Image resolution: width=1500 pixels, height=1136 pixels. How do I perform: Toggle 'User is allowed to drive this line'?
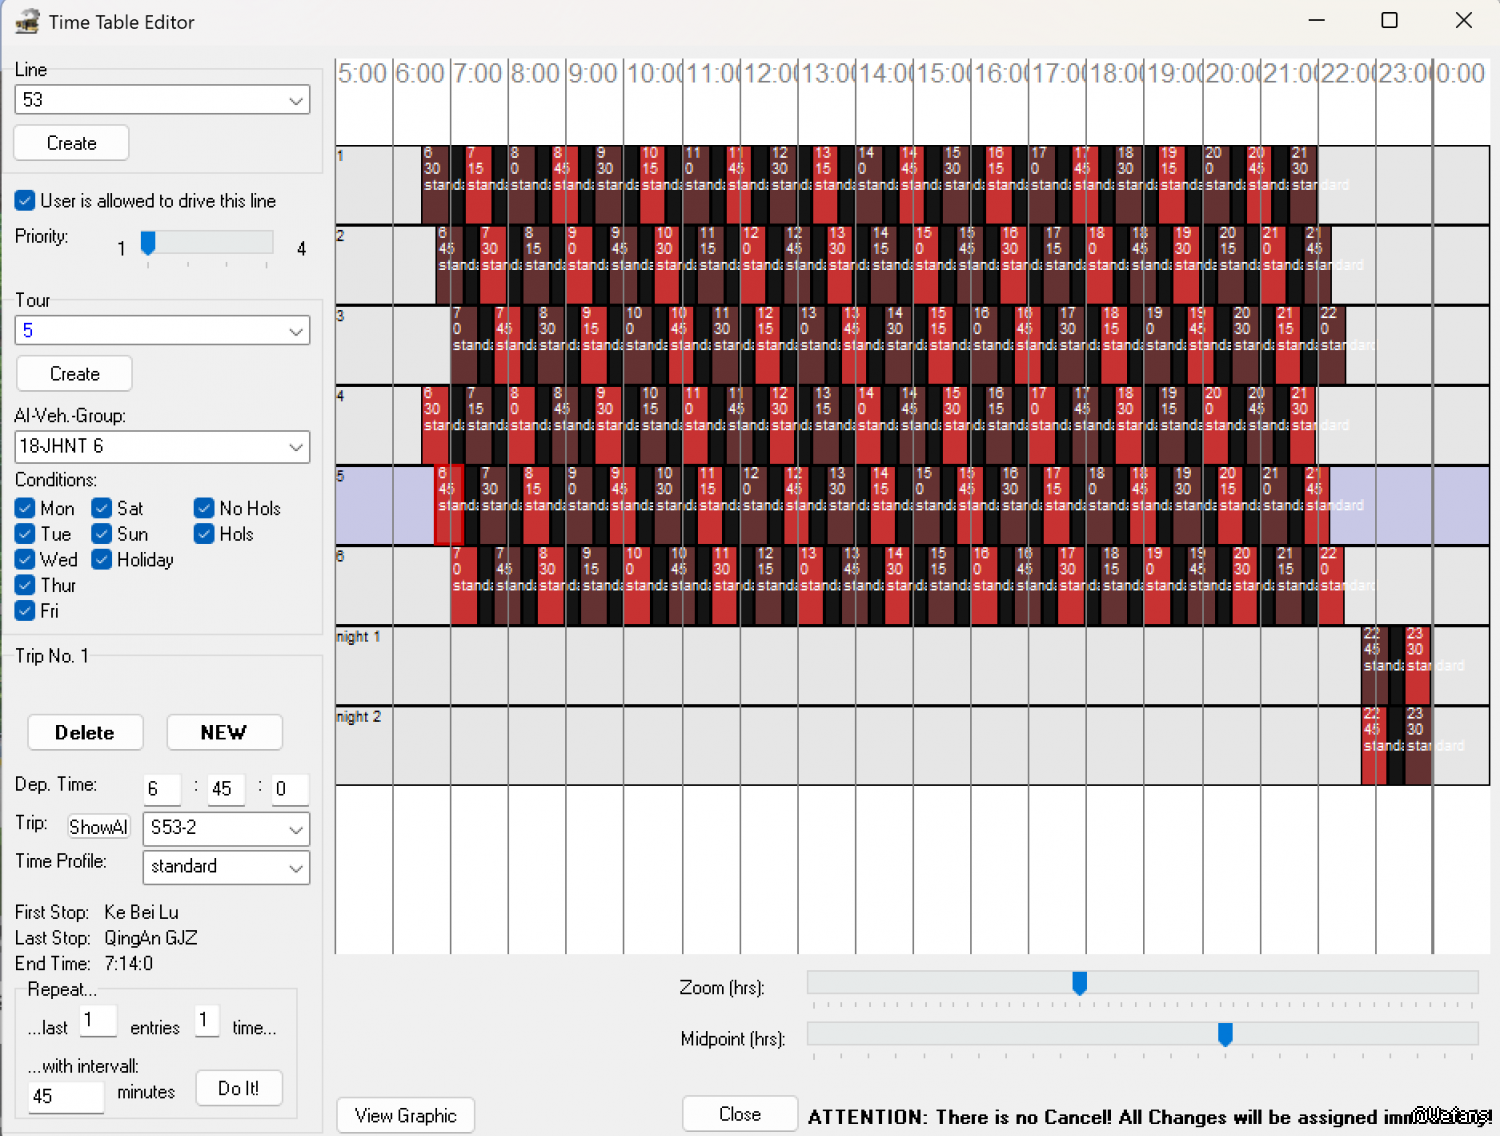(26, 201)
